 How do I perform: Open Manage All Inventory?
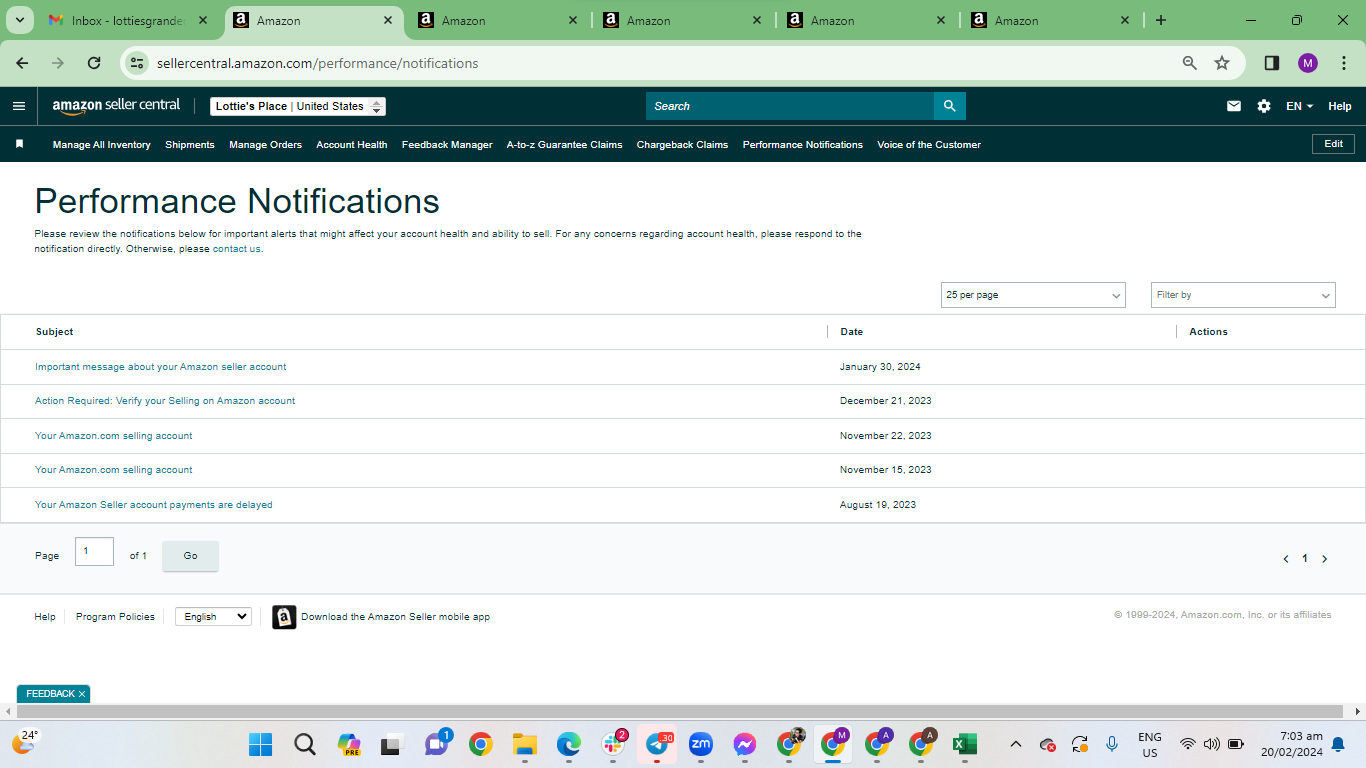pyautogui.click(x=102, y=144)
